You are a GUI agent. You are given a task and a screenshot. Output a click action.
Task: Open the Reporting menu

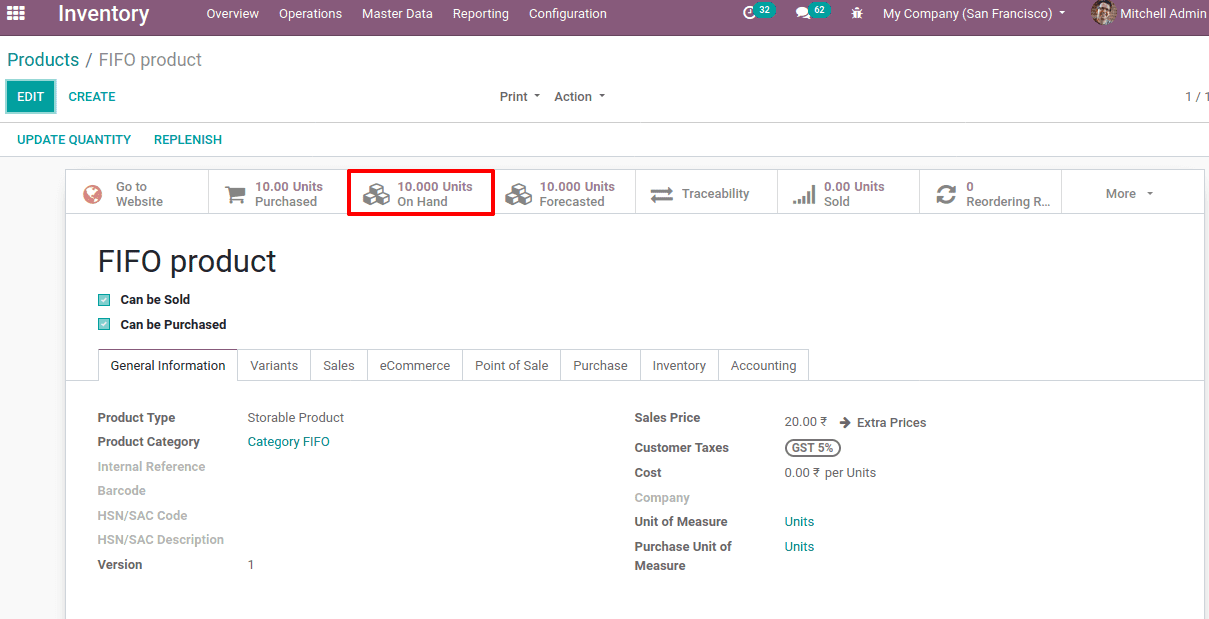point(480,14)
